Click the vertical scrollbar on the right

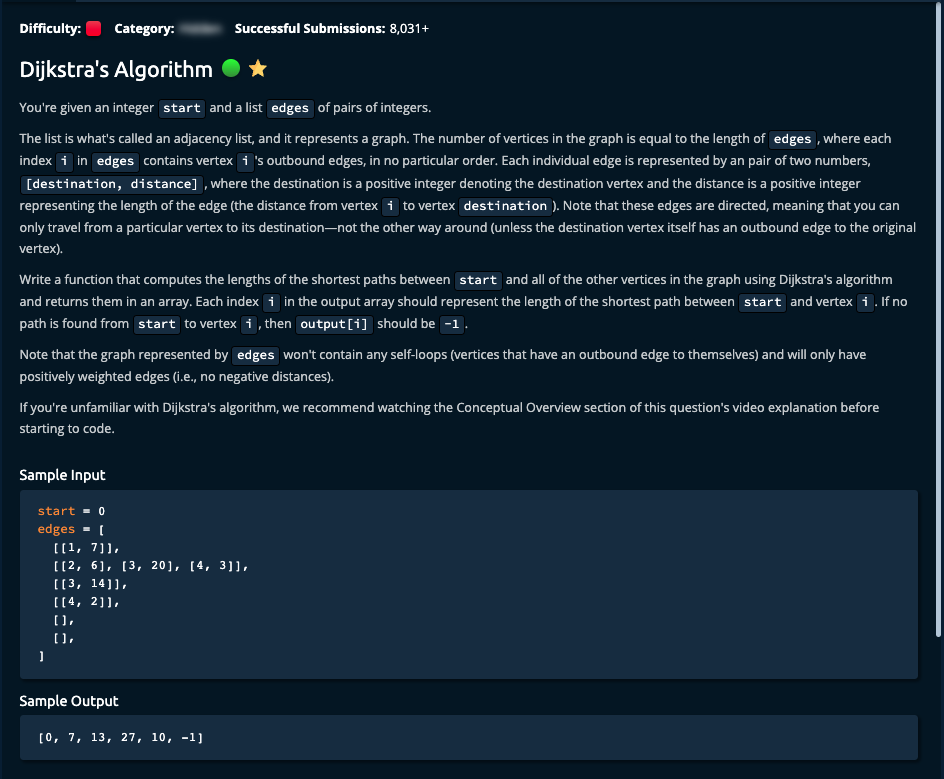(x=937, y=330)
